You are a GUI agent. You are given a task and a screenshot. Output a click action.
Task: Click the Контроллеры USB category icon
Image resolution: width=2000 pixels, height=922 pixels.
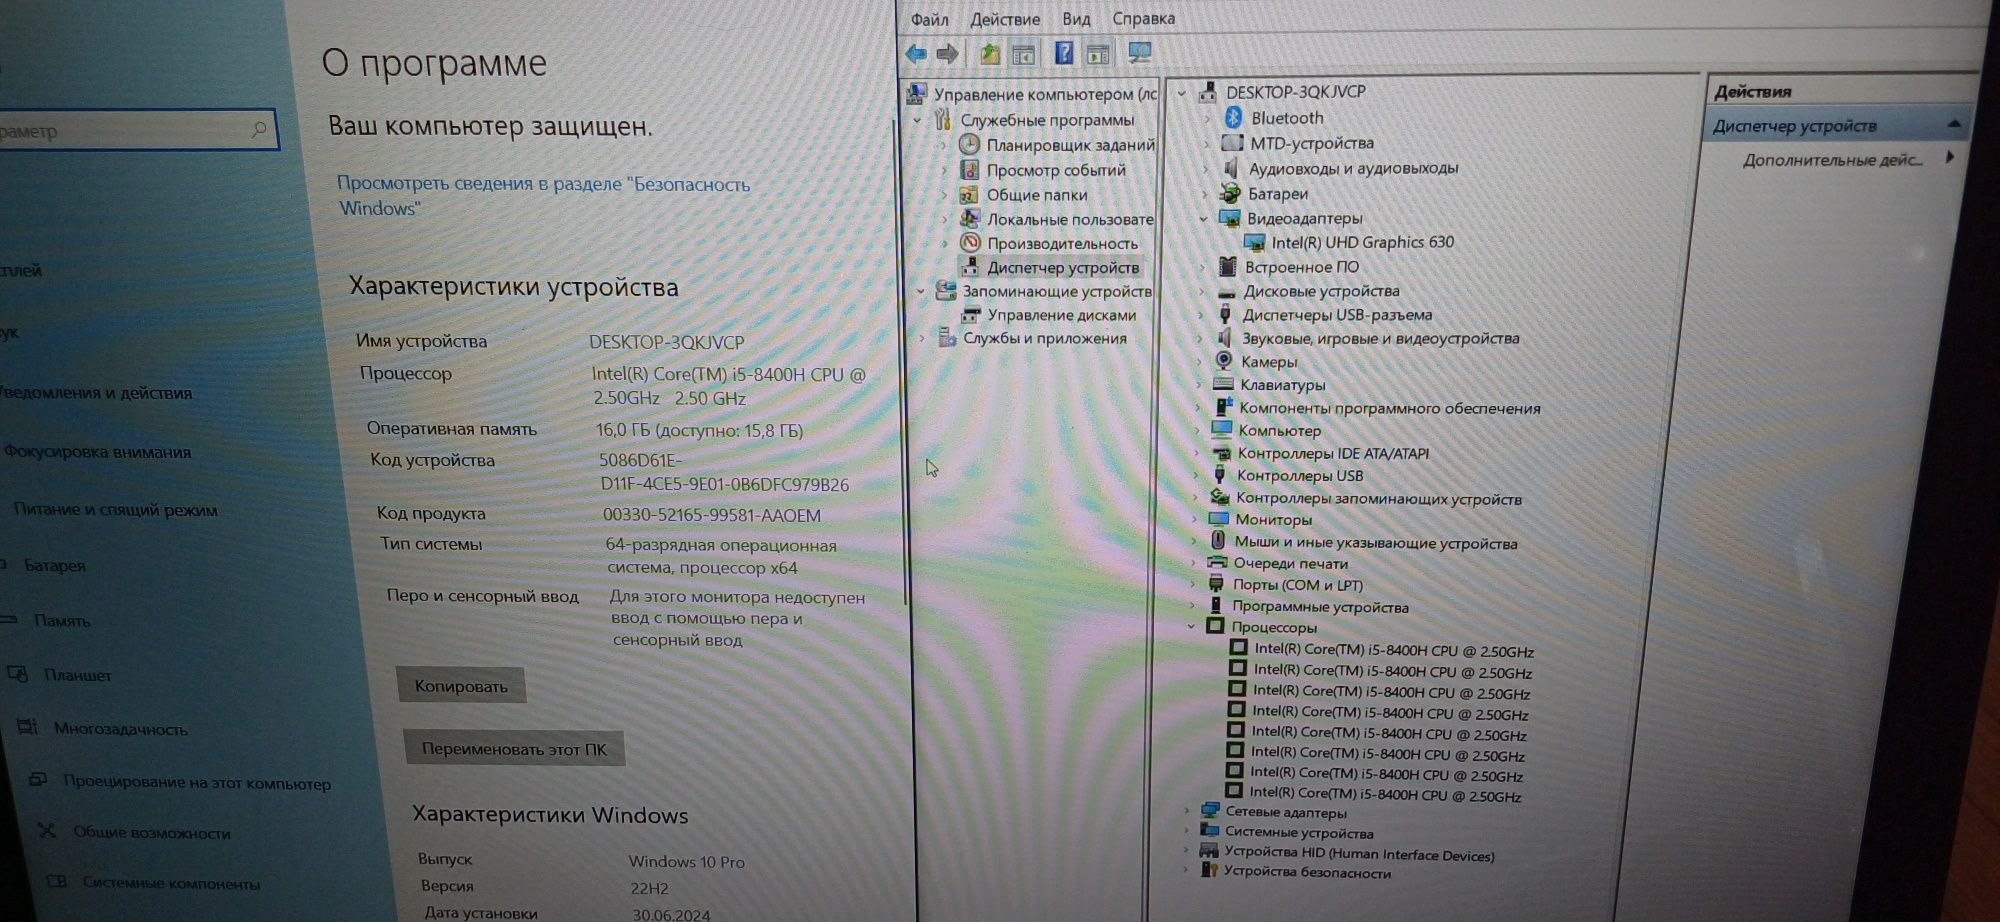tap(1219, 475)
